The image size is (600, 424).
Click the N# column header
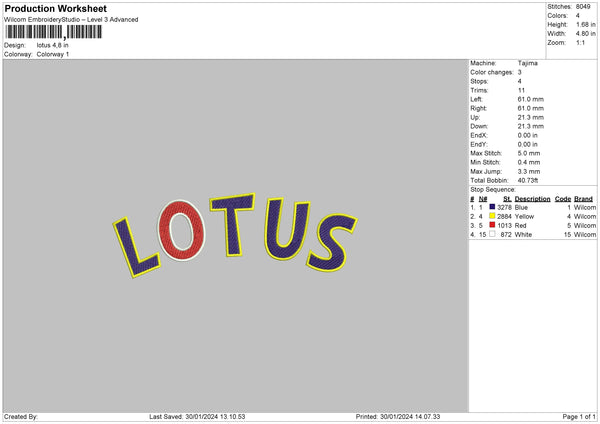[x=483, y=199]
